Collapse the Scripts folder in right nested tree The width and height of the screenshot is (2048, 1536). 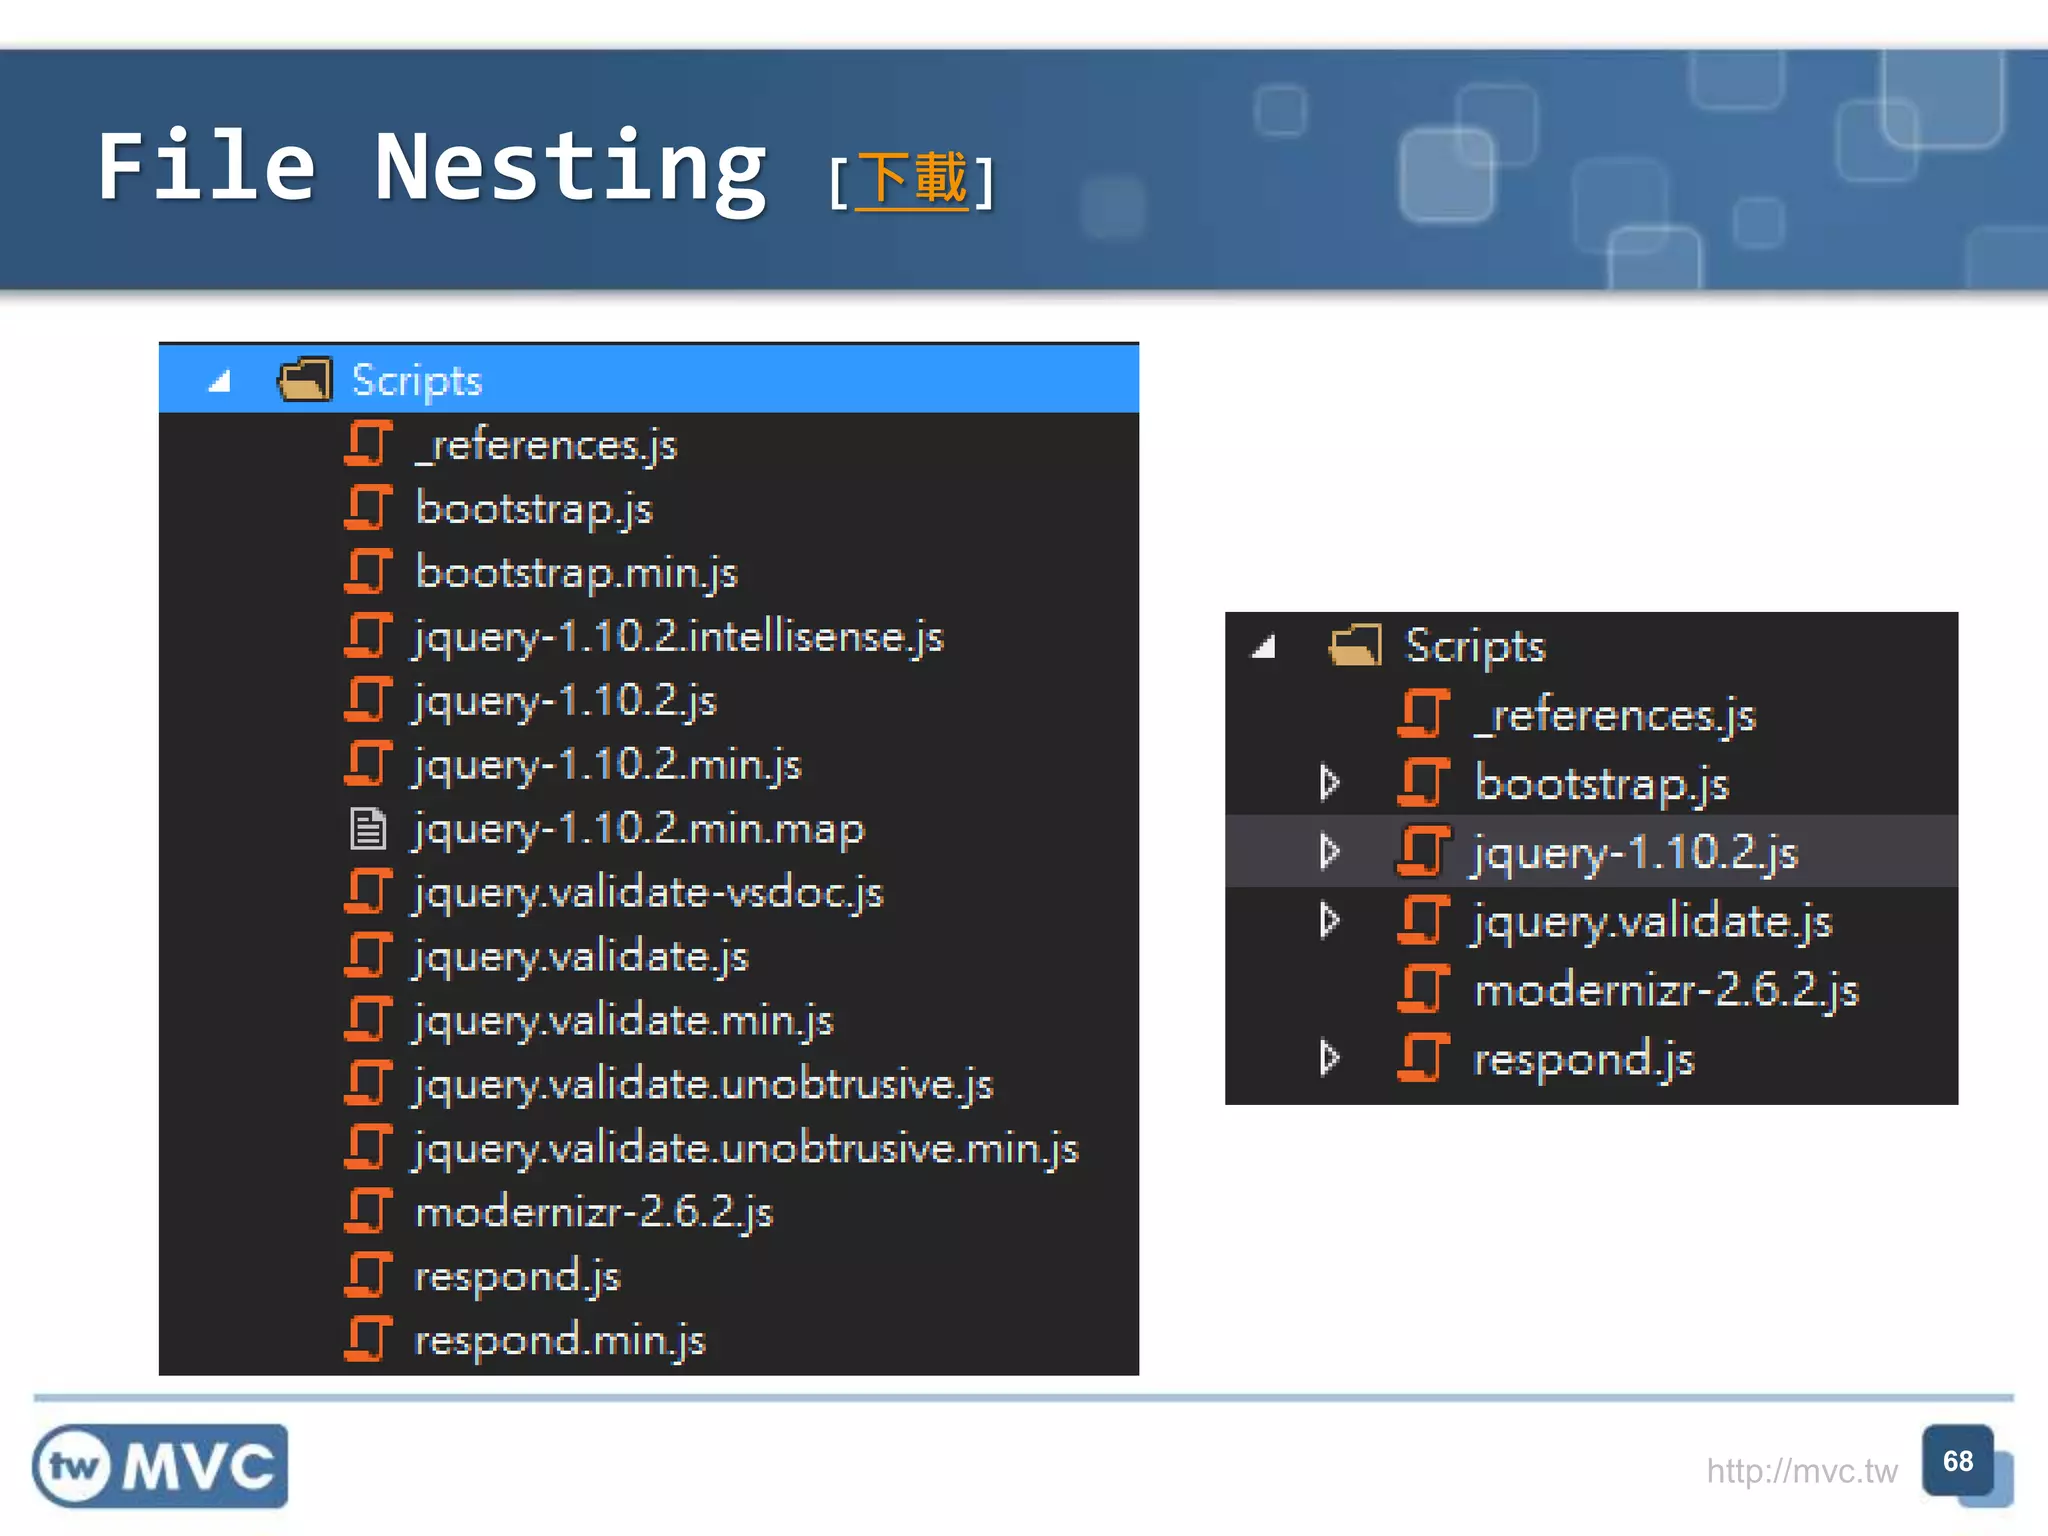click(1264, 647)
